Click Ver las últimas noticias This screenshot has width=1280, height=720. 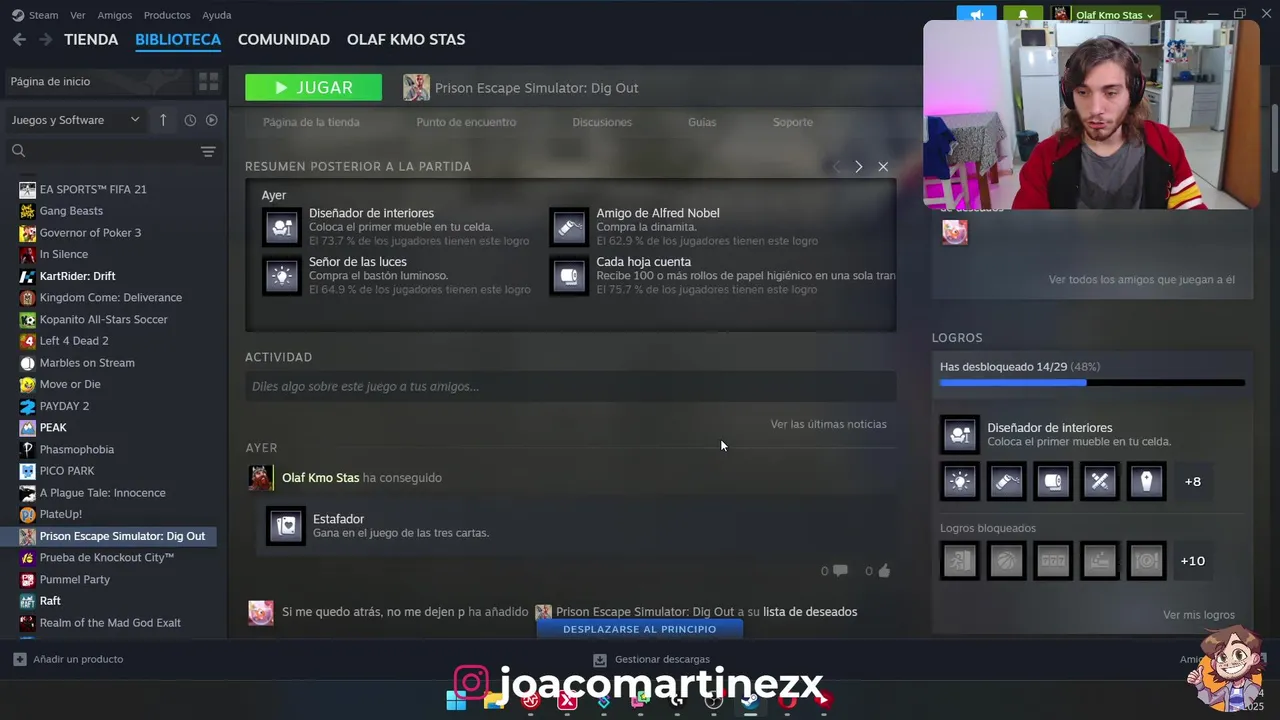pos(828,424)
